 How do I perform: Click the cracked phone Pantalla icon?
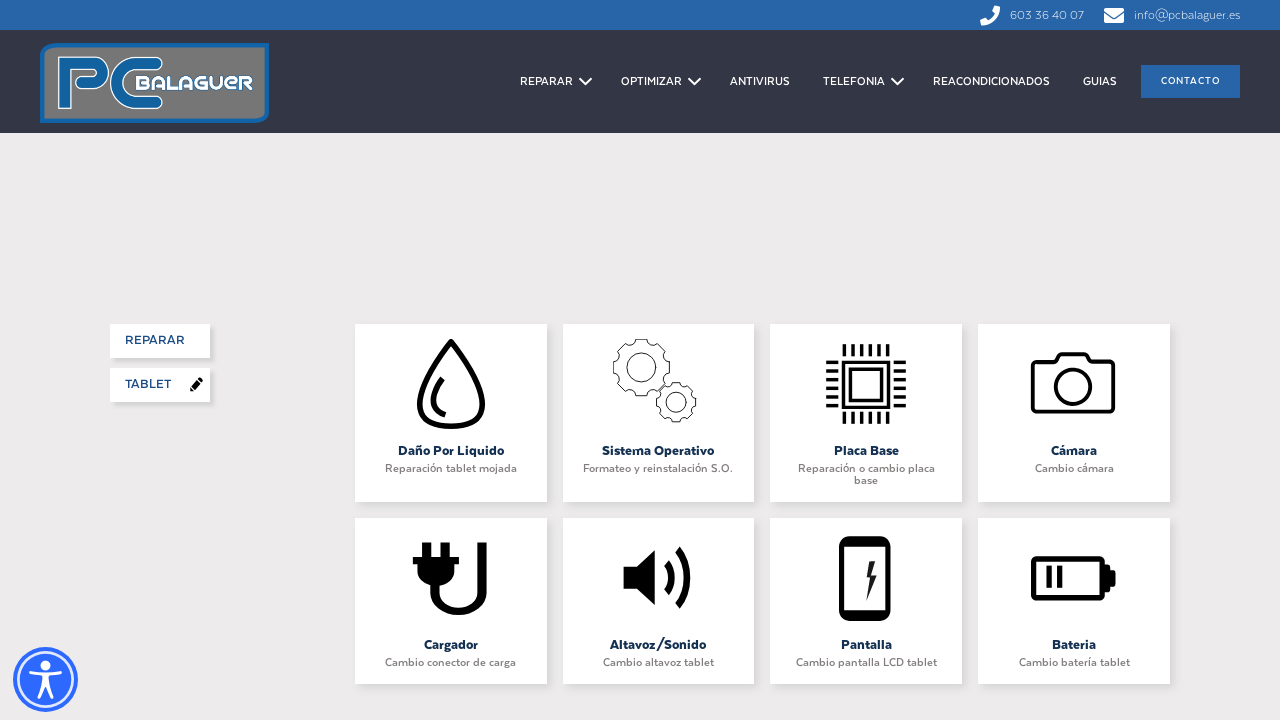coord(865,578)
